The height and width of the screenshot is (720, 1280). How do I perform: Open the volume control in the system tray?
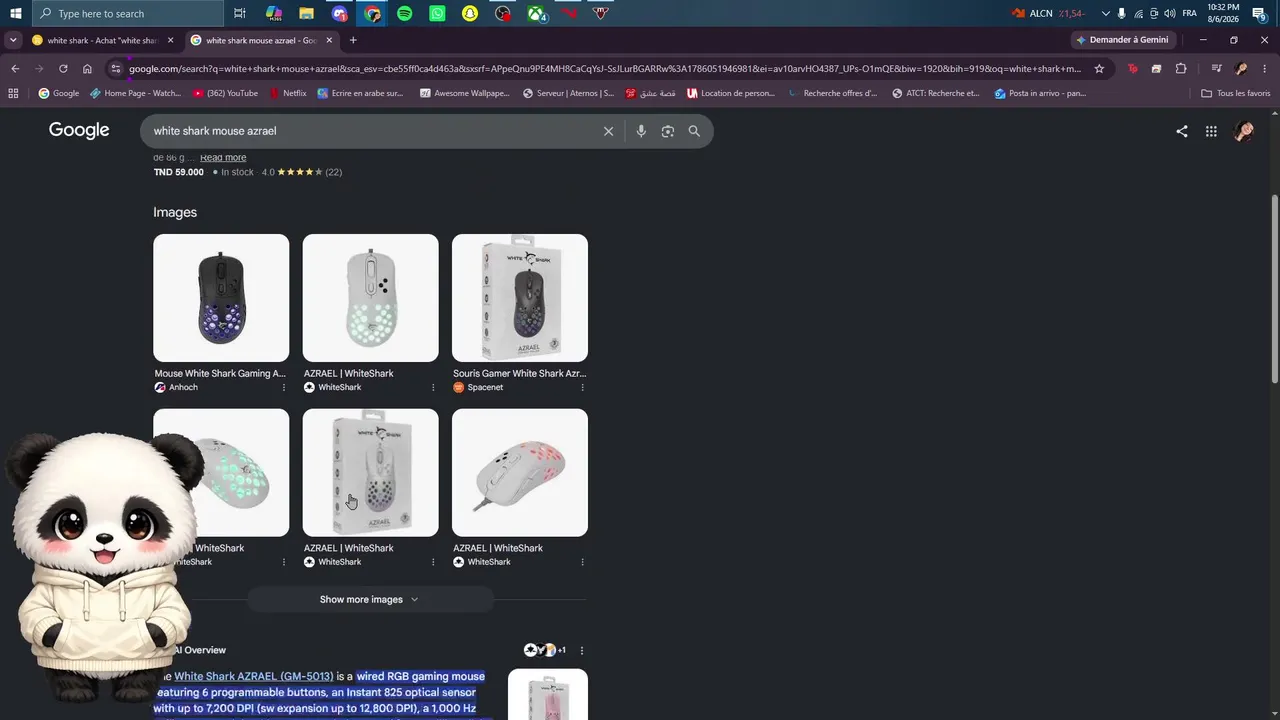[1170, 13]
